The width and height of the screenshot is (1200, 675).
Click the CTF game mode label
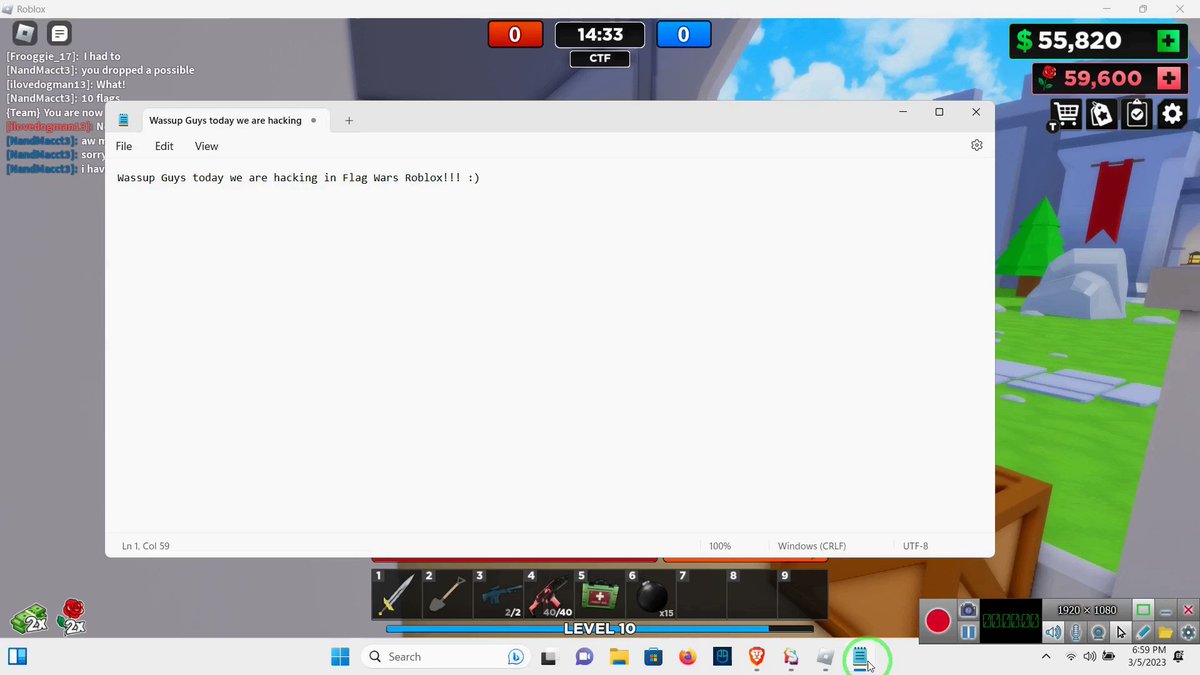pos(600,59)
